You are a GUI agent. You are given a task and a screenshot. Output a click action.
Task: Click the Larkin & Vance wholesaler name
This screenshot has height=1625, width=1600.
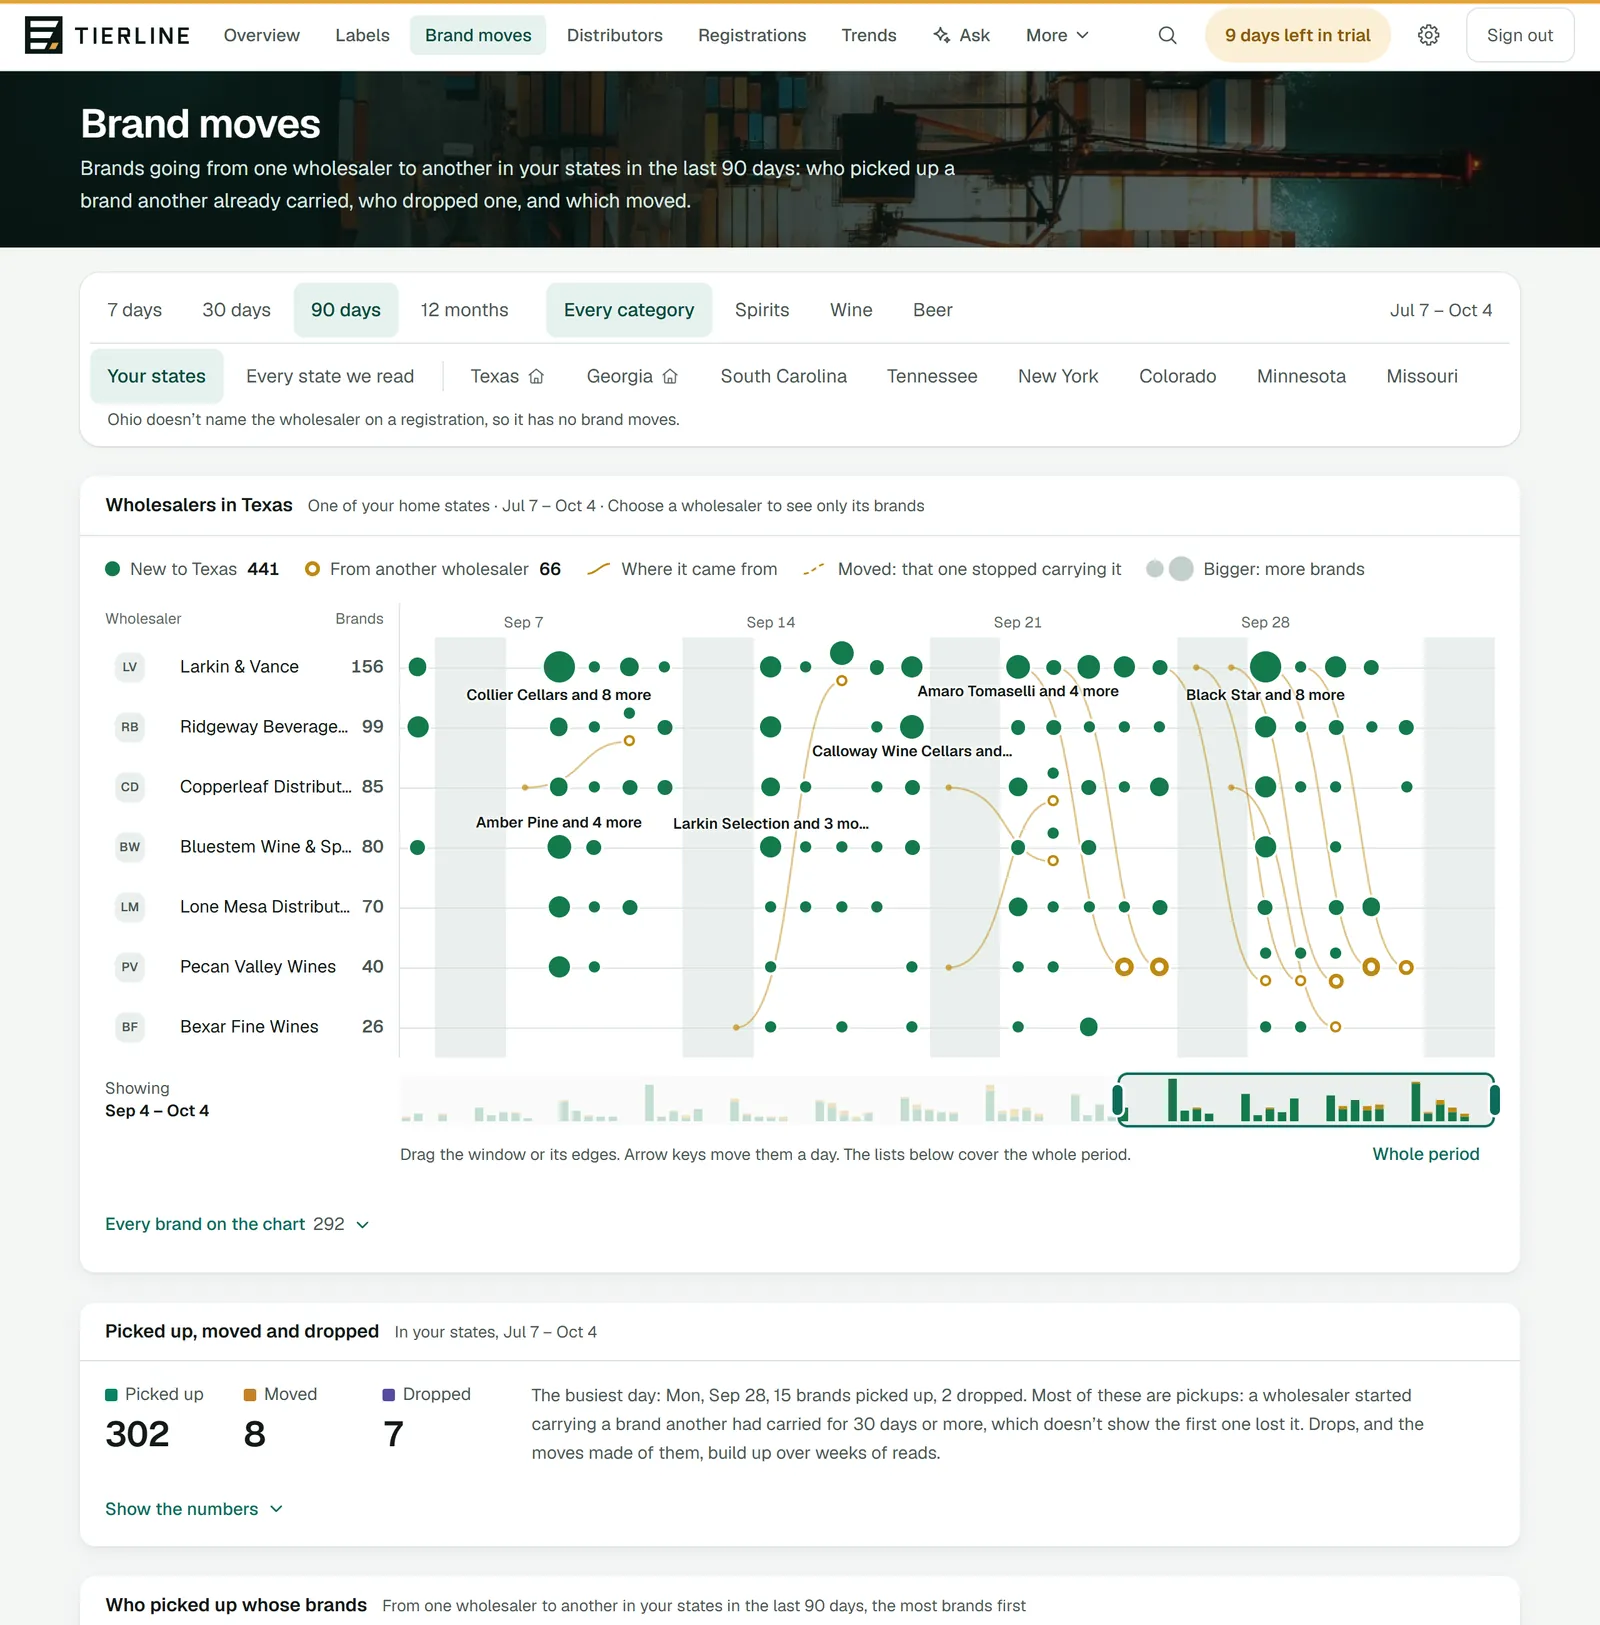(239, 667)
